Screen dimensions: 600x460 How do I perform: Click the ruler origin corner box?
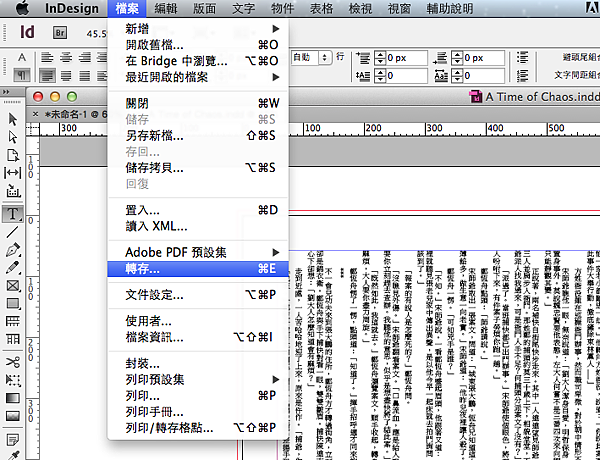[33, 129]
